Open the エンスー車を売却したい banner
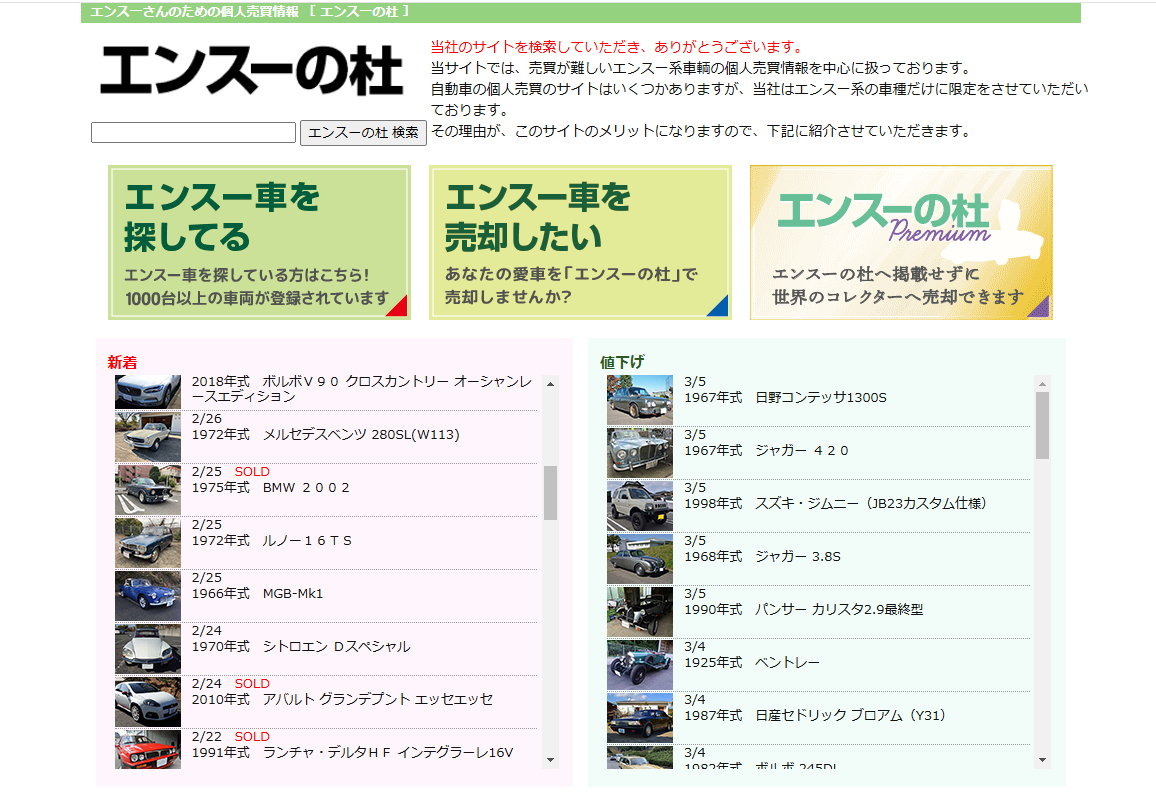 580,243
